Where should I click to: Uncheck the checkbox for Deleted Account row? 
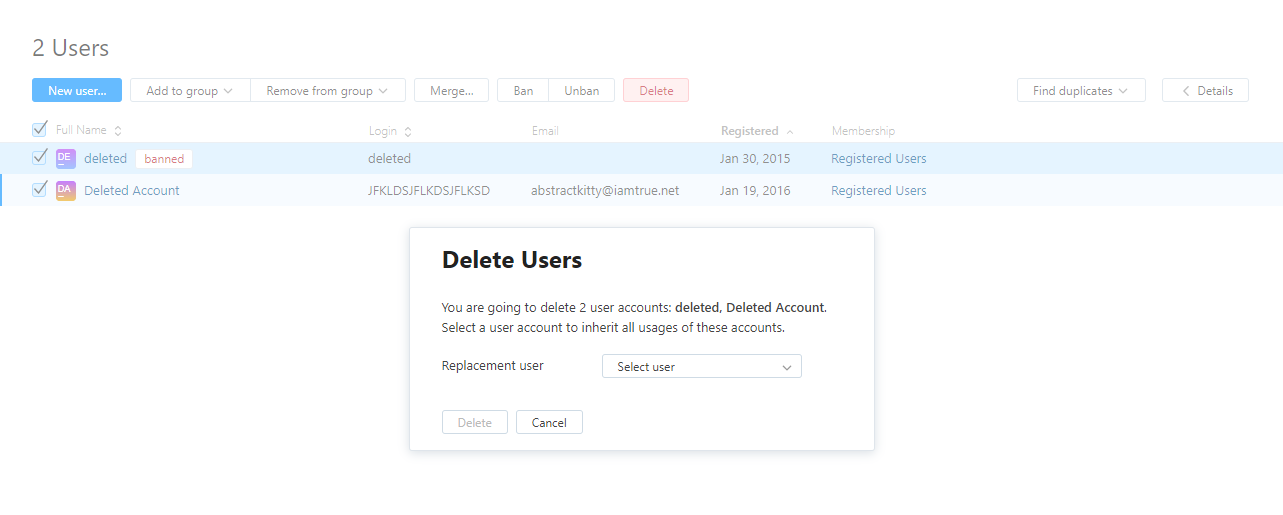click(40, 189)
